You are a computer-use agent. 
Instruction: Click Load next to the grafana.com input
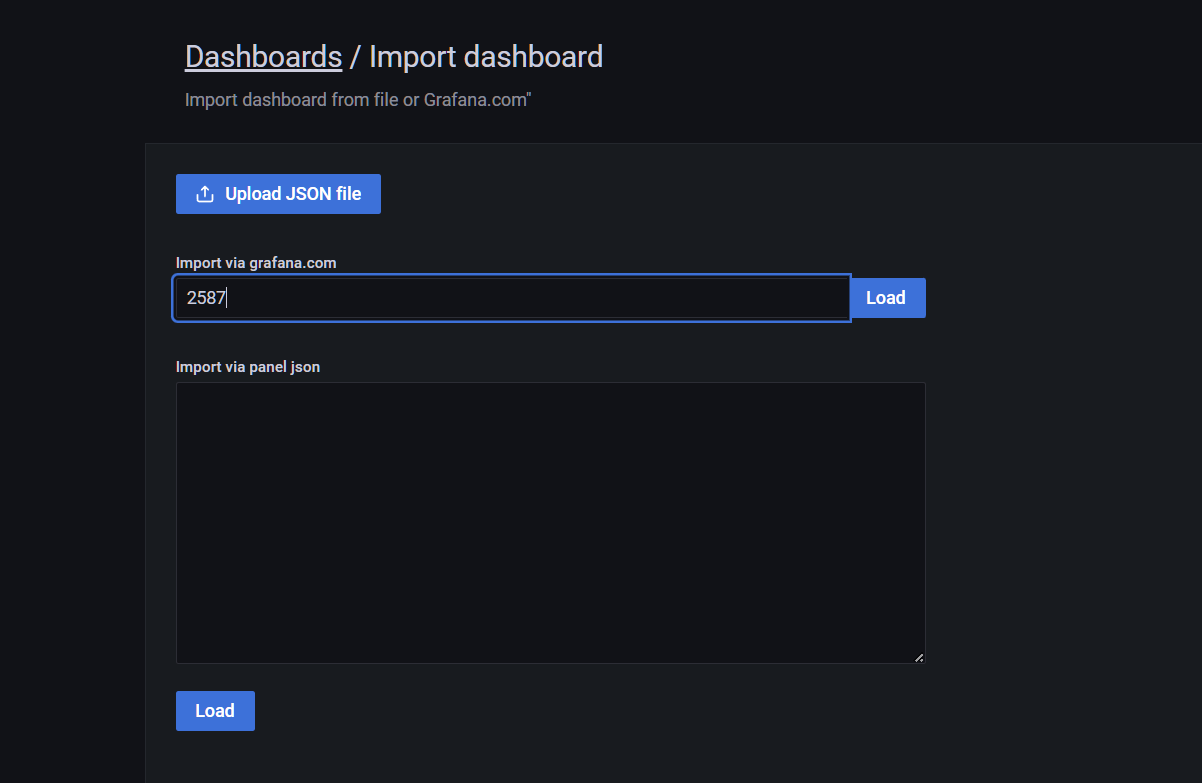pos(886,297)
